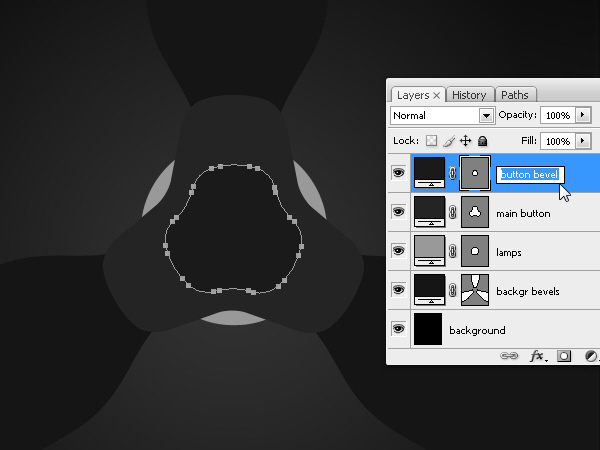This screenshot has height=450, width=600.
Task: Click the new adjustment layer half-circle icon
Action: coord(591,356)
